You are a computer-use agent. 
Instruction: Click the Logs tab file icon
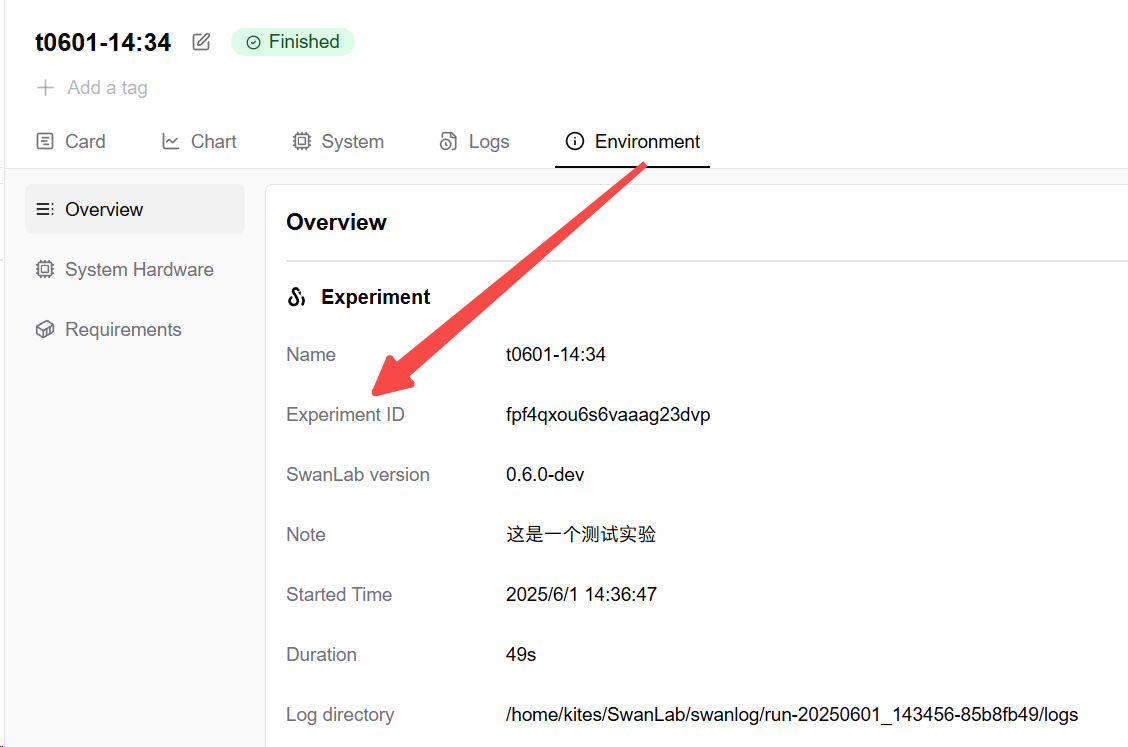tap(448, 142)
